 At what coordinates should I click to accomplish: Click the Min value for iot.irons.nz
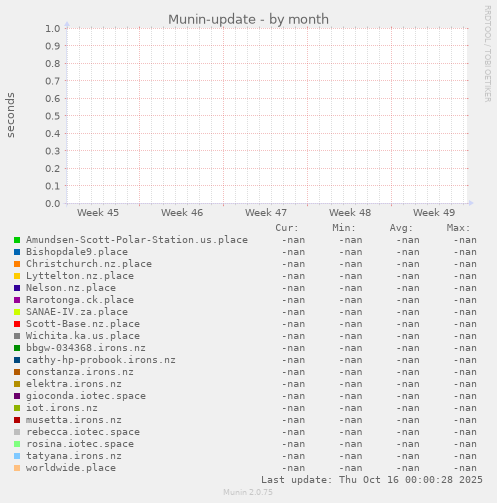pos(351,408)
